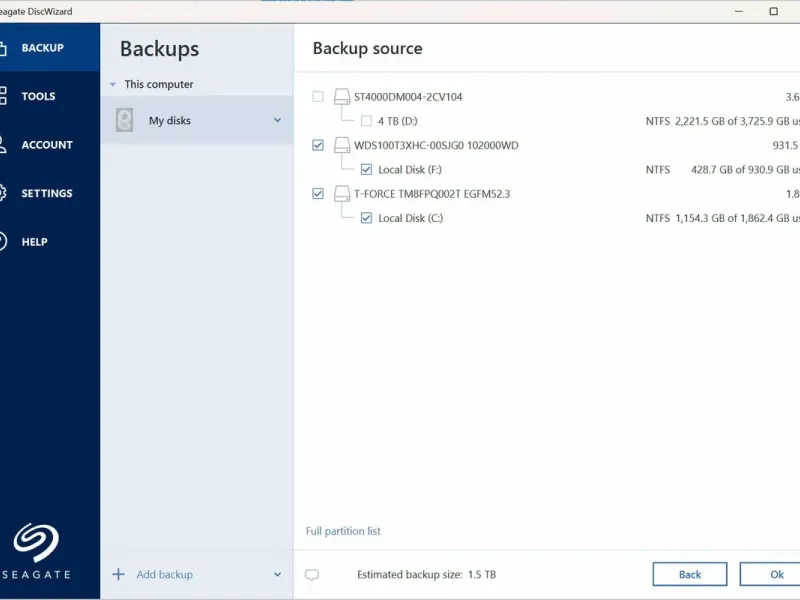The height and width of the screenshot is (600, 800).
Task: Open the Tools section icon
Action: 3,96
